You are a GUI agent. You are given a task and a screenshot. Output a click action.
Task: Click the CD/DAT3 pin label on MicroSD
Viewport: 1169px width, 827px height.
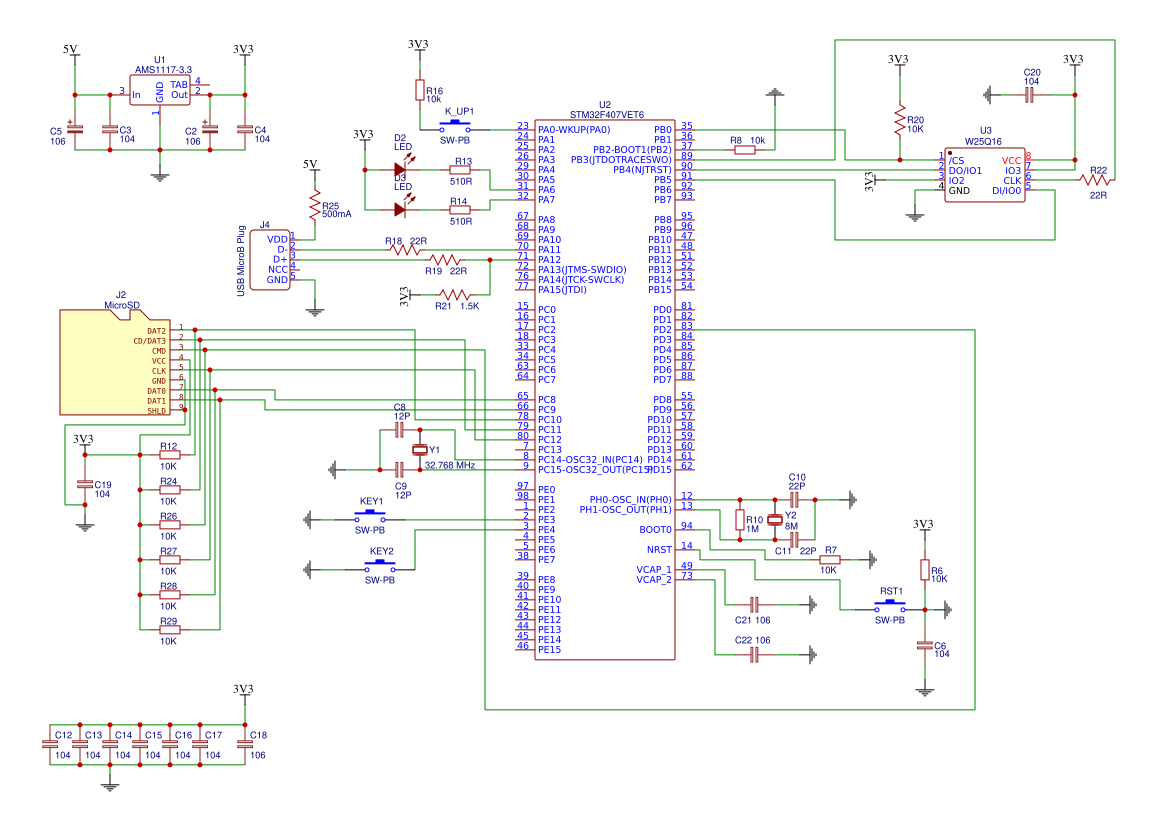150,341
